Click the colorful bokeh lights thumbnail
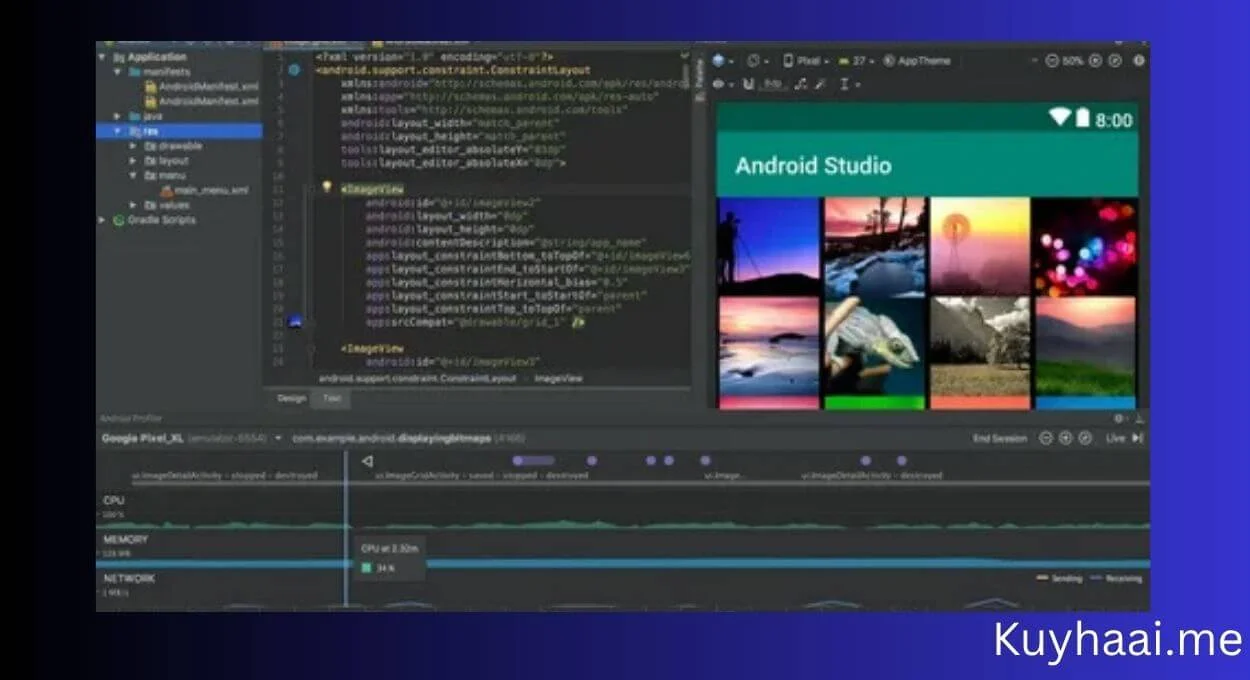Viewport: 1250px width, 680px height. [x=1085, y=245]
